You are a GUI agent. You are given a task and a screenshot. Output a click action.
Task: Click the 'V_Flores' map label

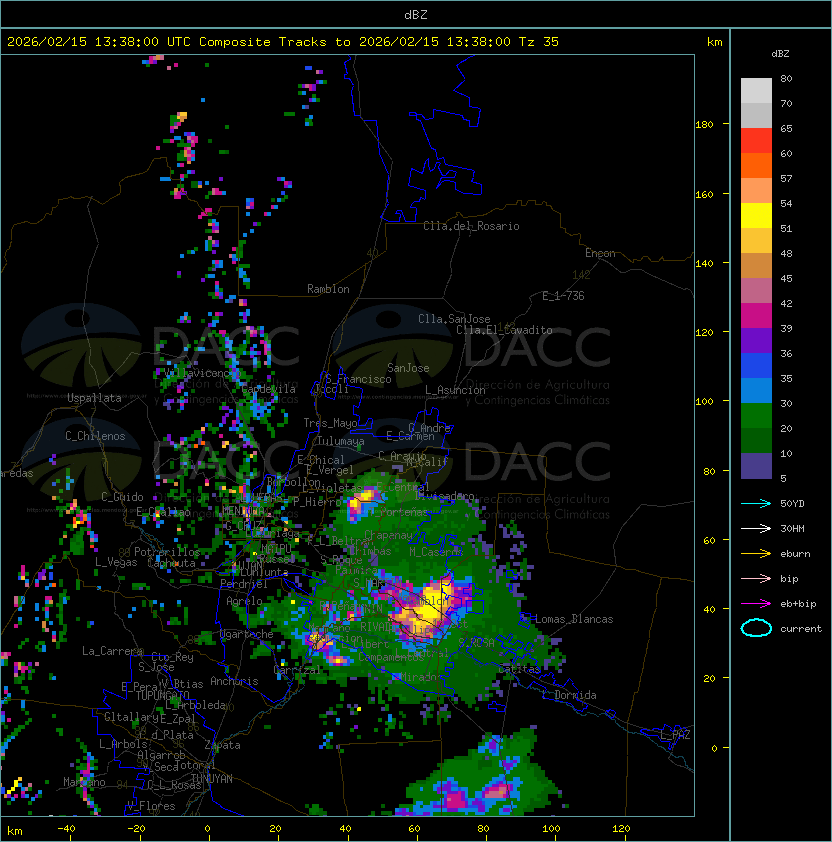click(x=151, y=806)
